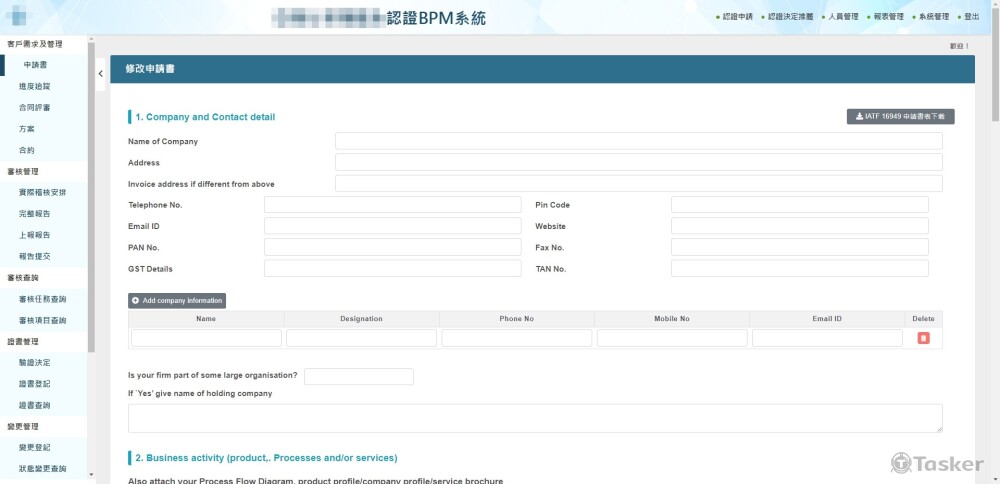Screen dimensions: 1000x484
Task: Click the IATF 16949 application form download button
Action: [x=900, y=117]
